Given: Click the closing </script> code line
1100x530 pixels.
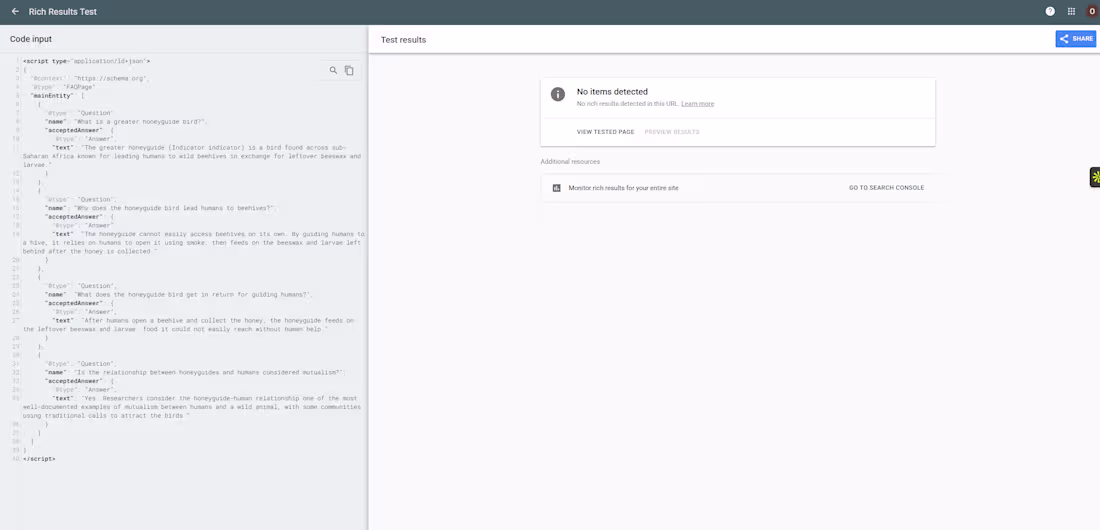Looking at the screenshot, I should 39,459.
